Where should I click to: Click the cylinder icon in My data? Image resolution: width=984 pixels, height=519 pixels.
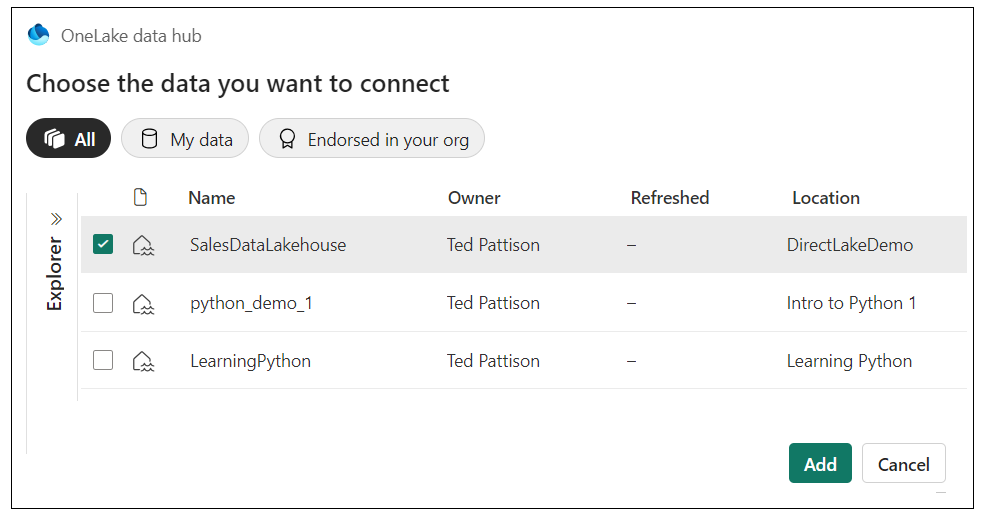point(150,139)
